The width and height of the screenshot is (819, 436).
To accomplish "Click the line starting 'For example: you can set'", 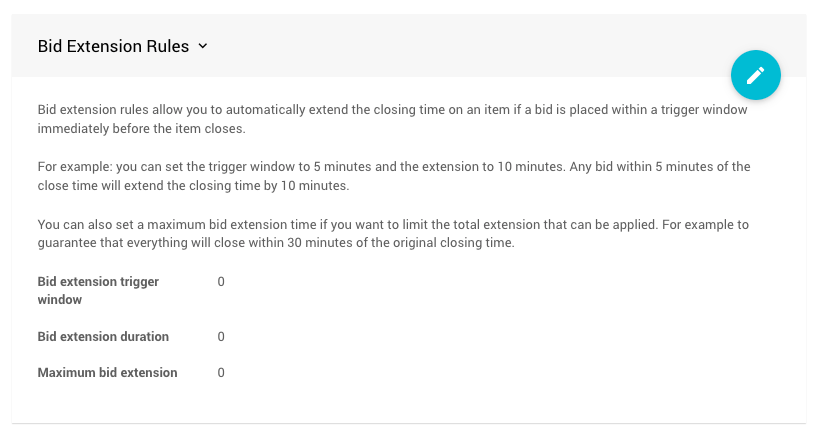I will 300,166.
